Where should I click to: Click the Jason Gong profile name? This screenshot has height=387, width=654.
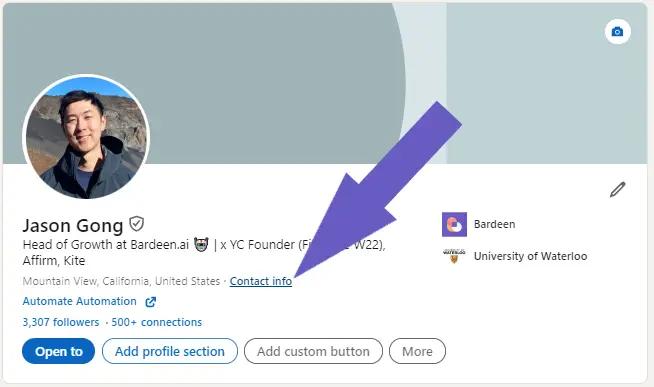click(x=73, y=226)
